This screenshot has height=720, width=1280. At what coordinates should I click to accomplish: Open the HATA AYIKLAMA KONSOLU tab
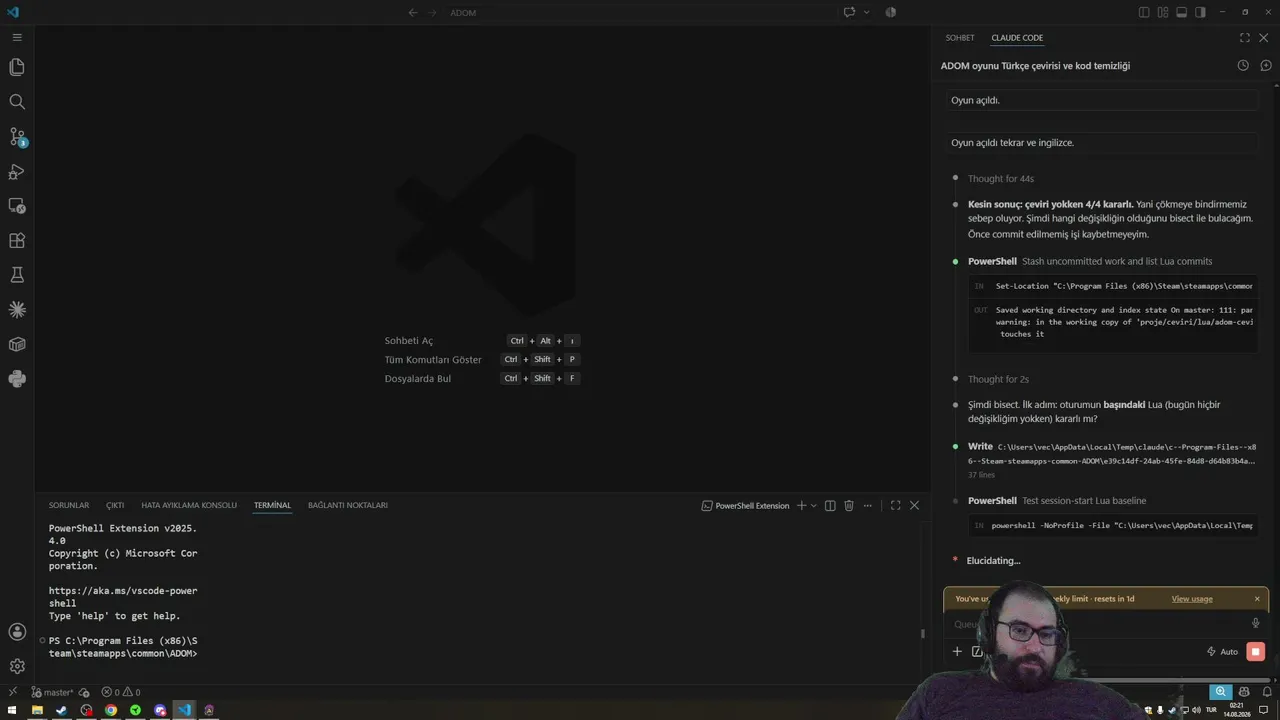189,506
